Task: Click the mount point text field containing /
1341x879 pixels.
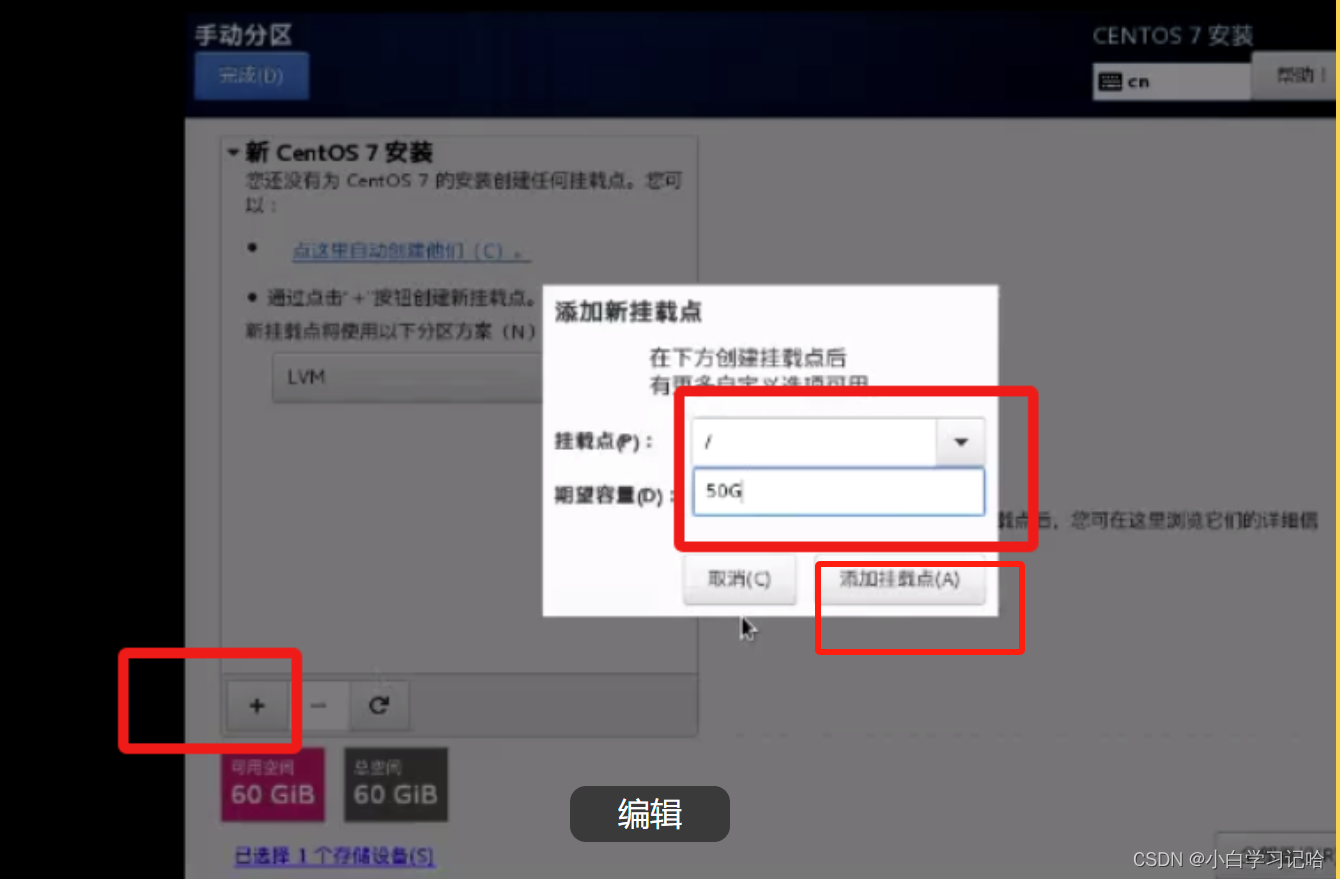Action: point(813,442)
